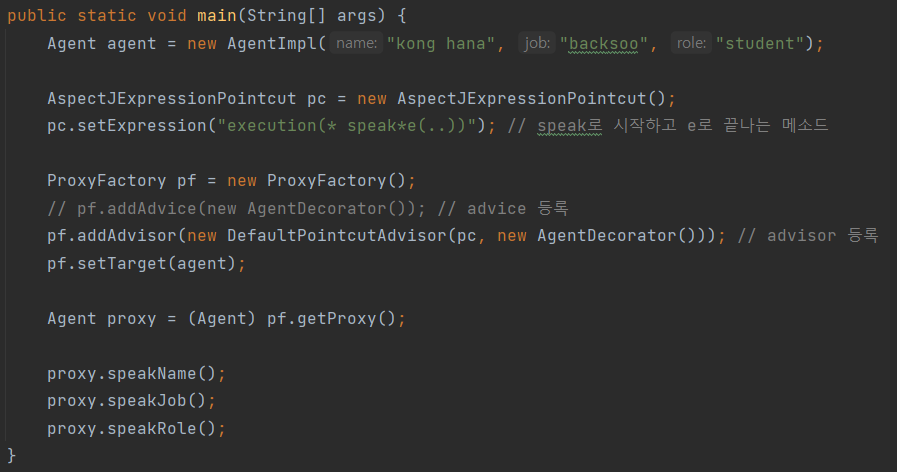The width and height of the screenshot is (897, 472).
Task: Click the 'String[]' parameter type
Action: click(x=287, y=15)
